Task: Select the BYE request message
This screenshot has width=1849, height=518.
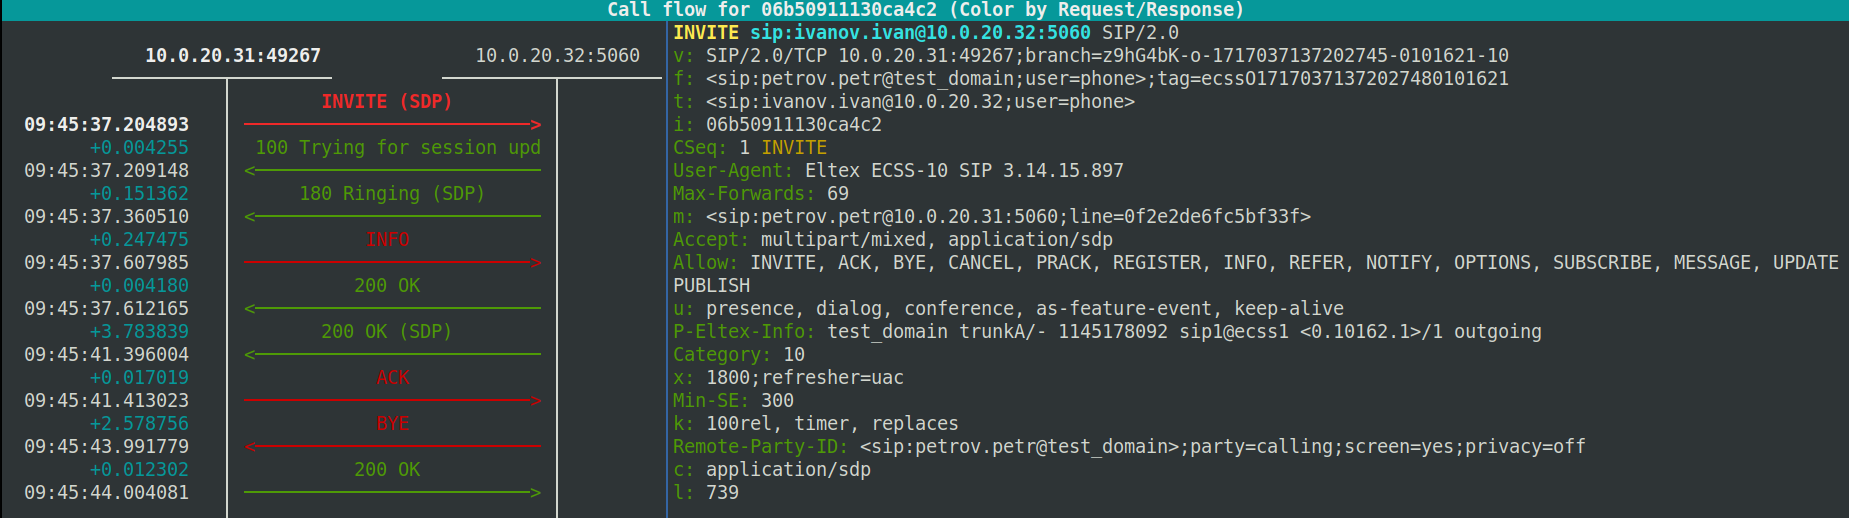Action: 393,424
